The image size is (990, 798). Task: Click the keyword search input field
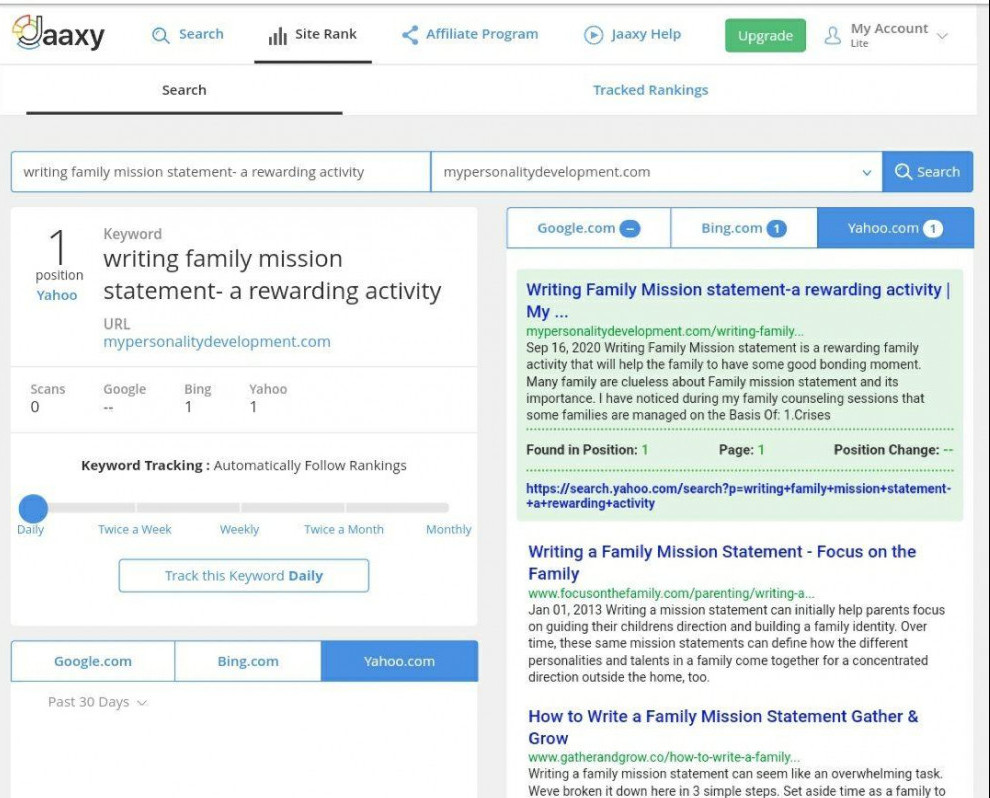click(221, 172)
